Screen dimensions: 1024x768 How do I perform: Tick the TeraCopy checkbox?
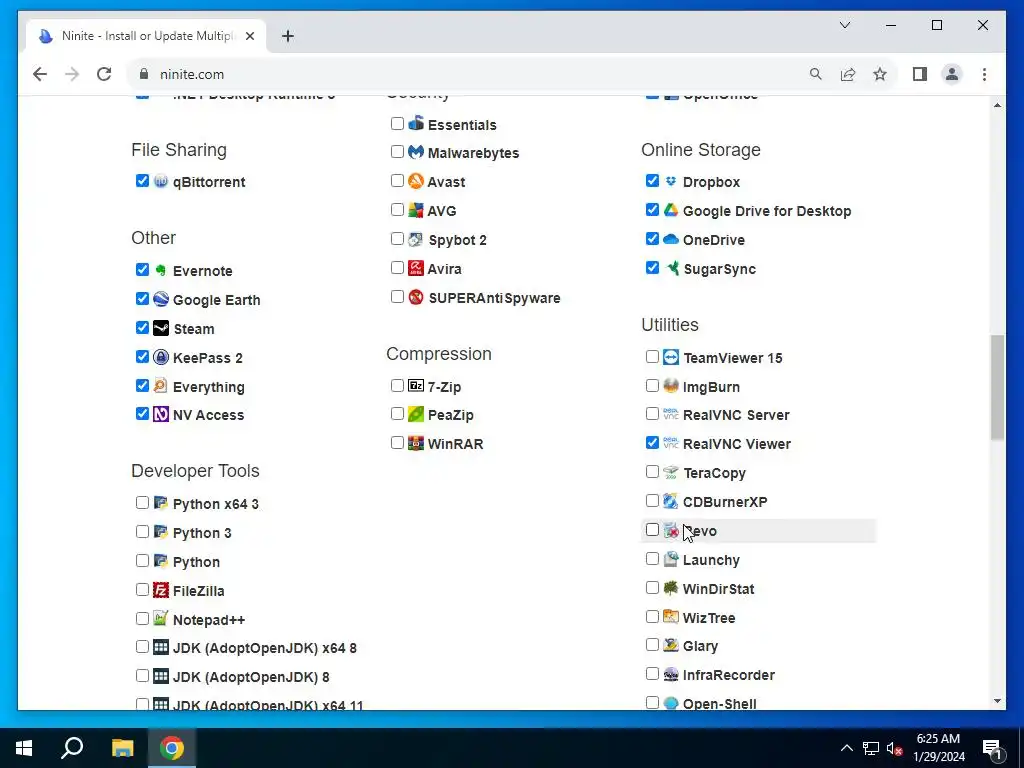pos(652,472)
